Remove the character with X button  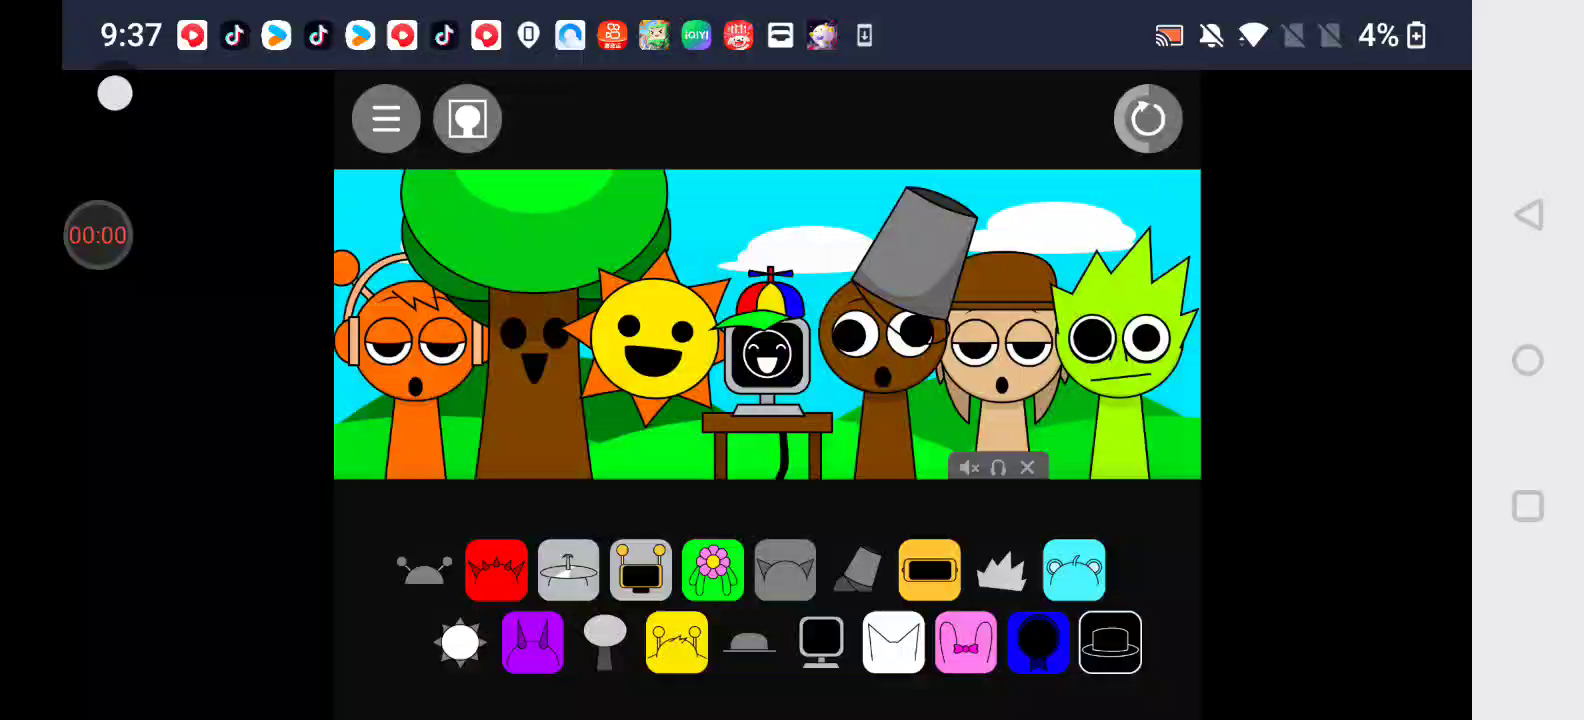[x=1027, y=467]
